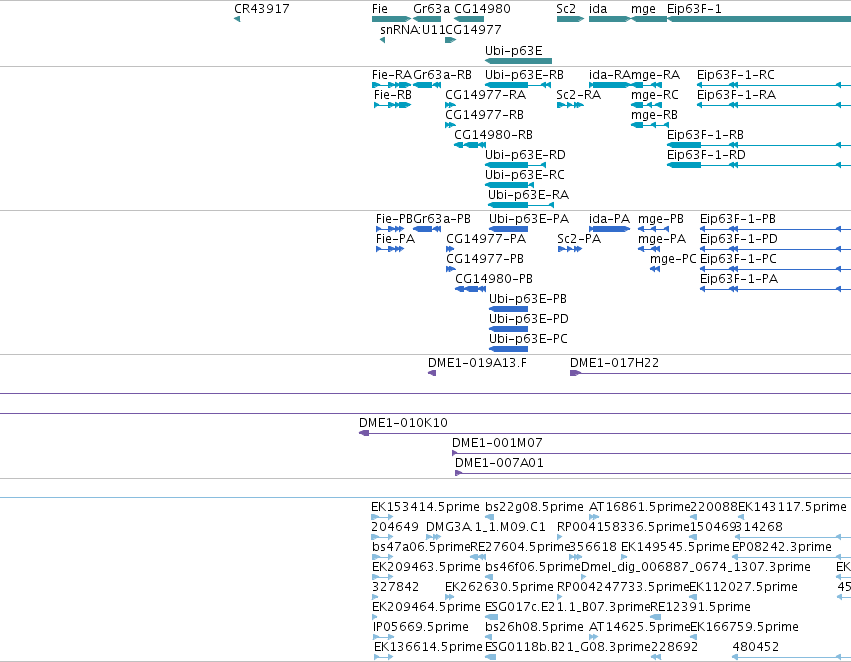
Task: Select the snRNA:U11 gene label
Action: [x=412, y=29]
